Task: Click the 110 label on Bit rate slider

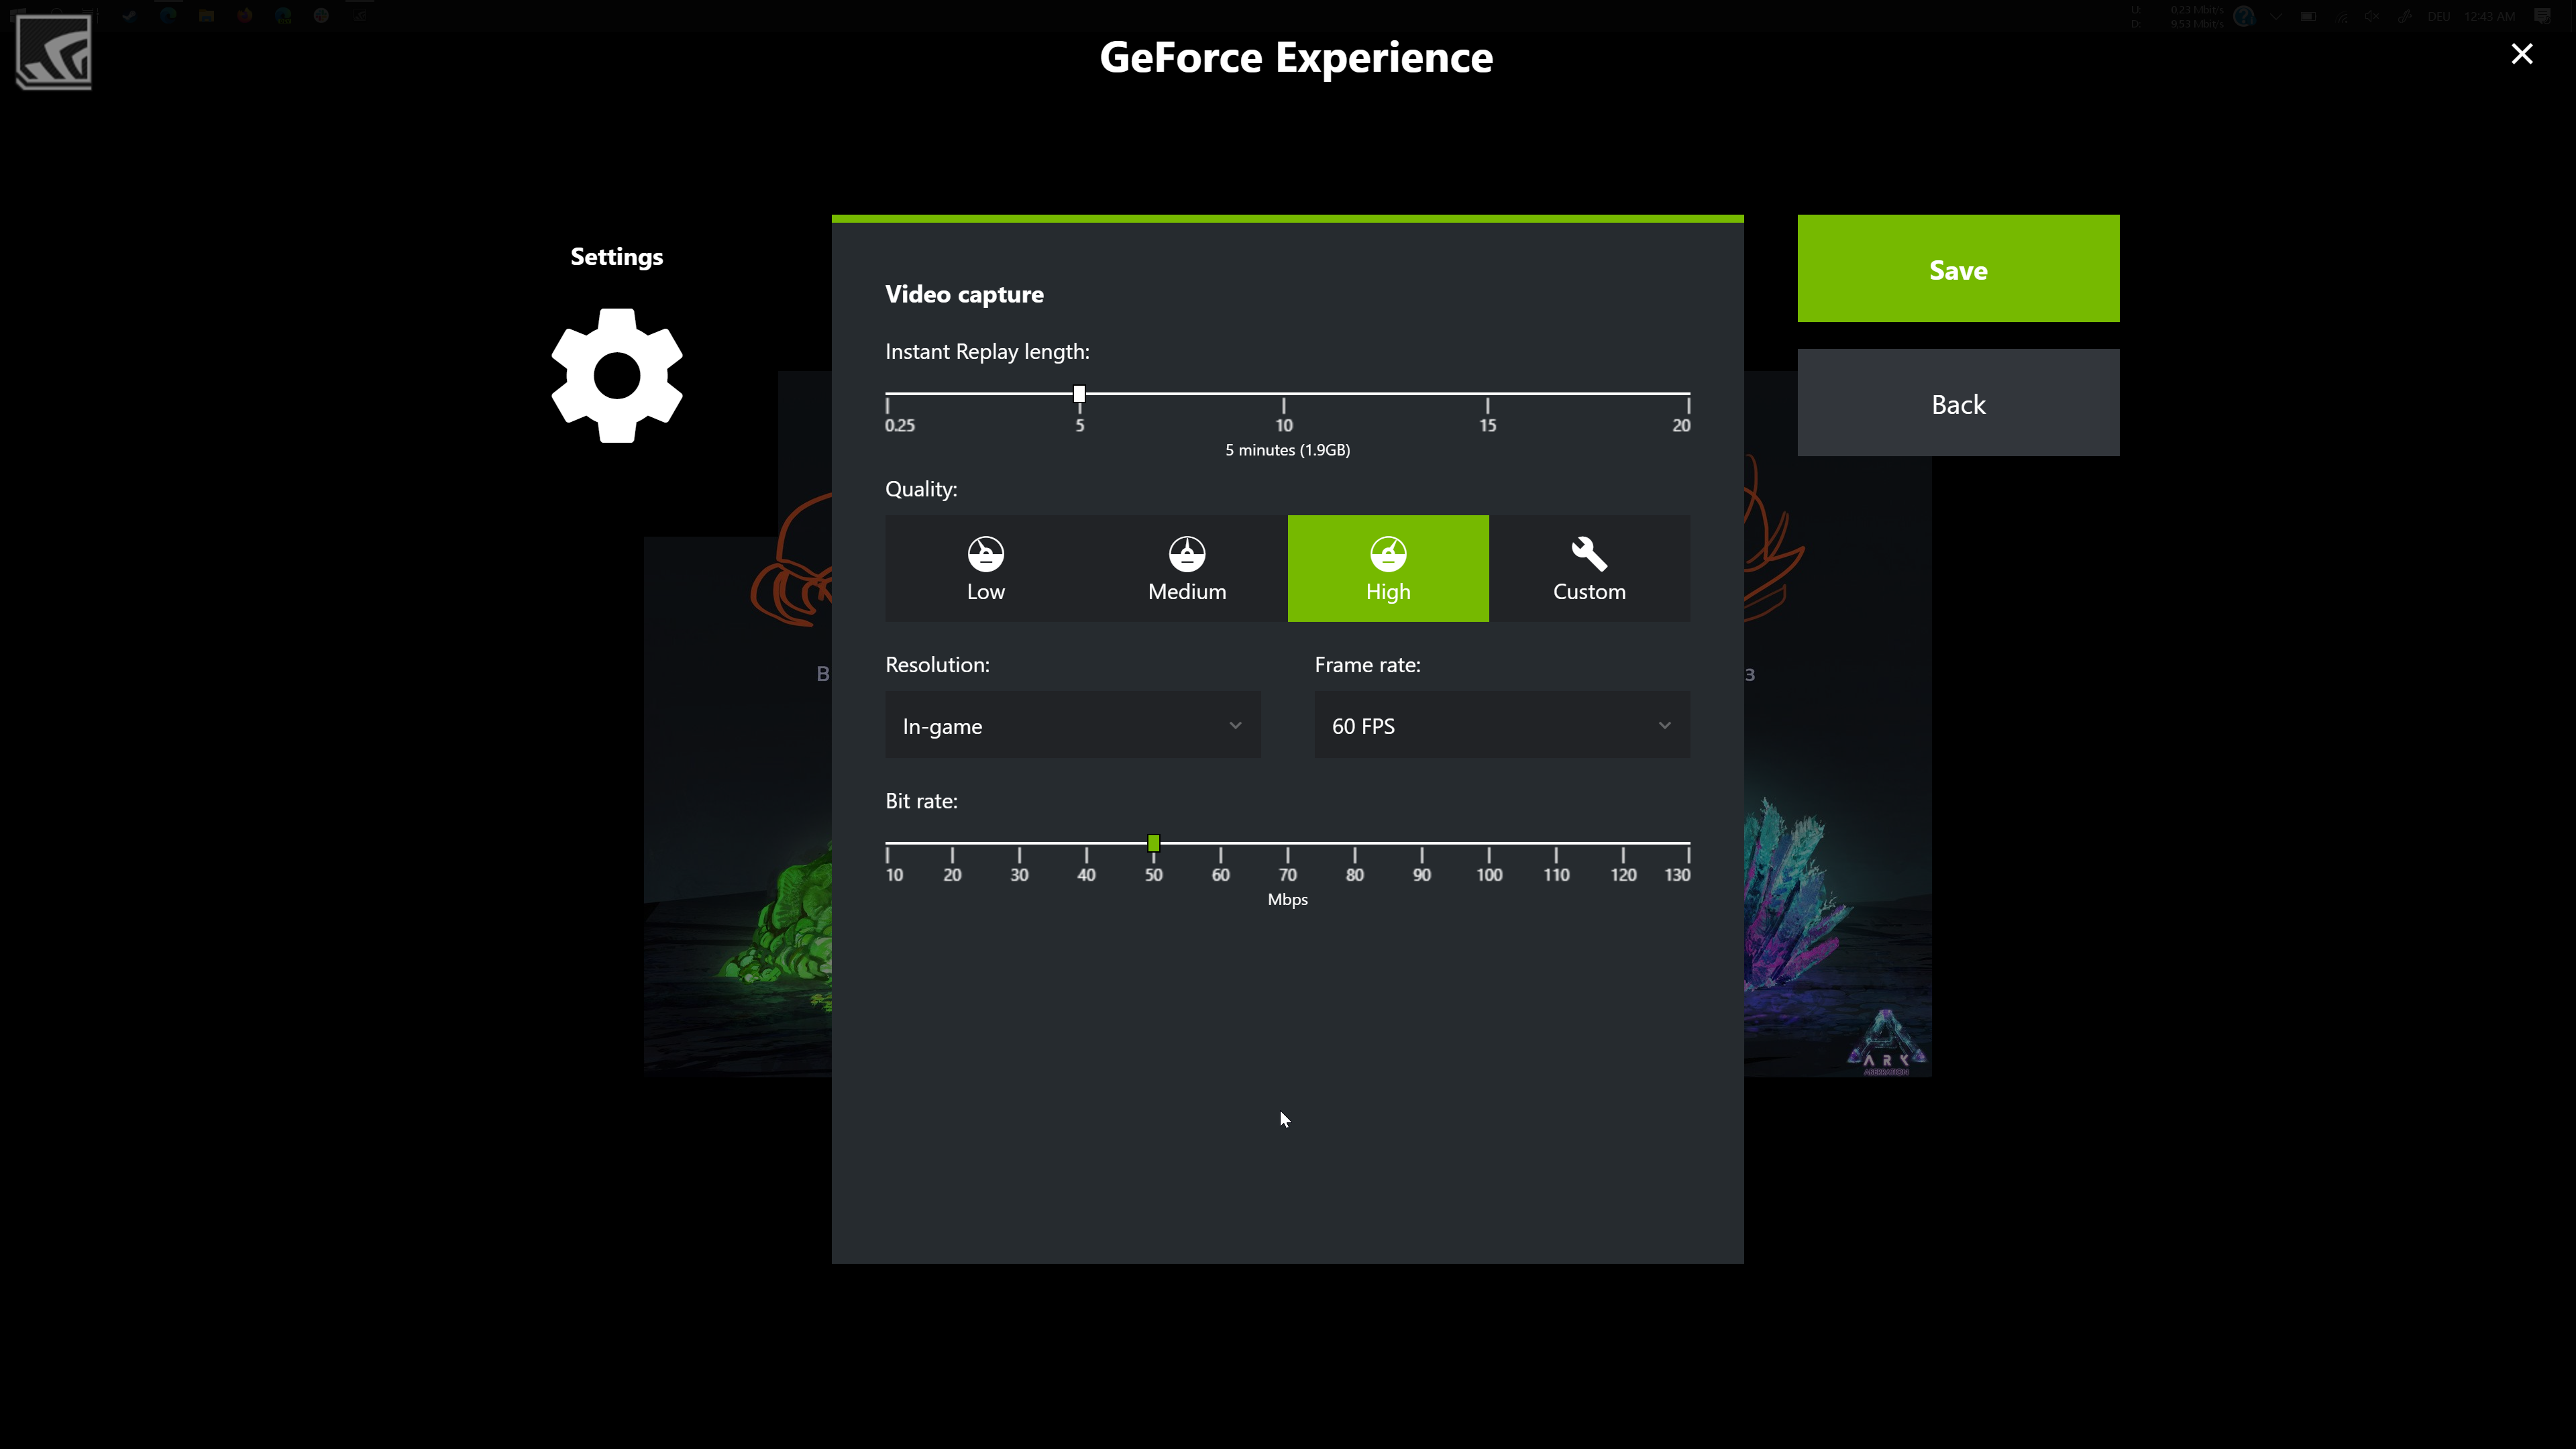Action: tap(1556, 875)
